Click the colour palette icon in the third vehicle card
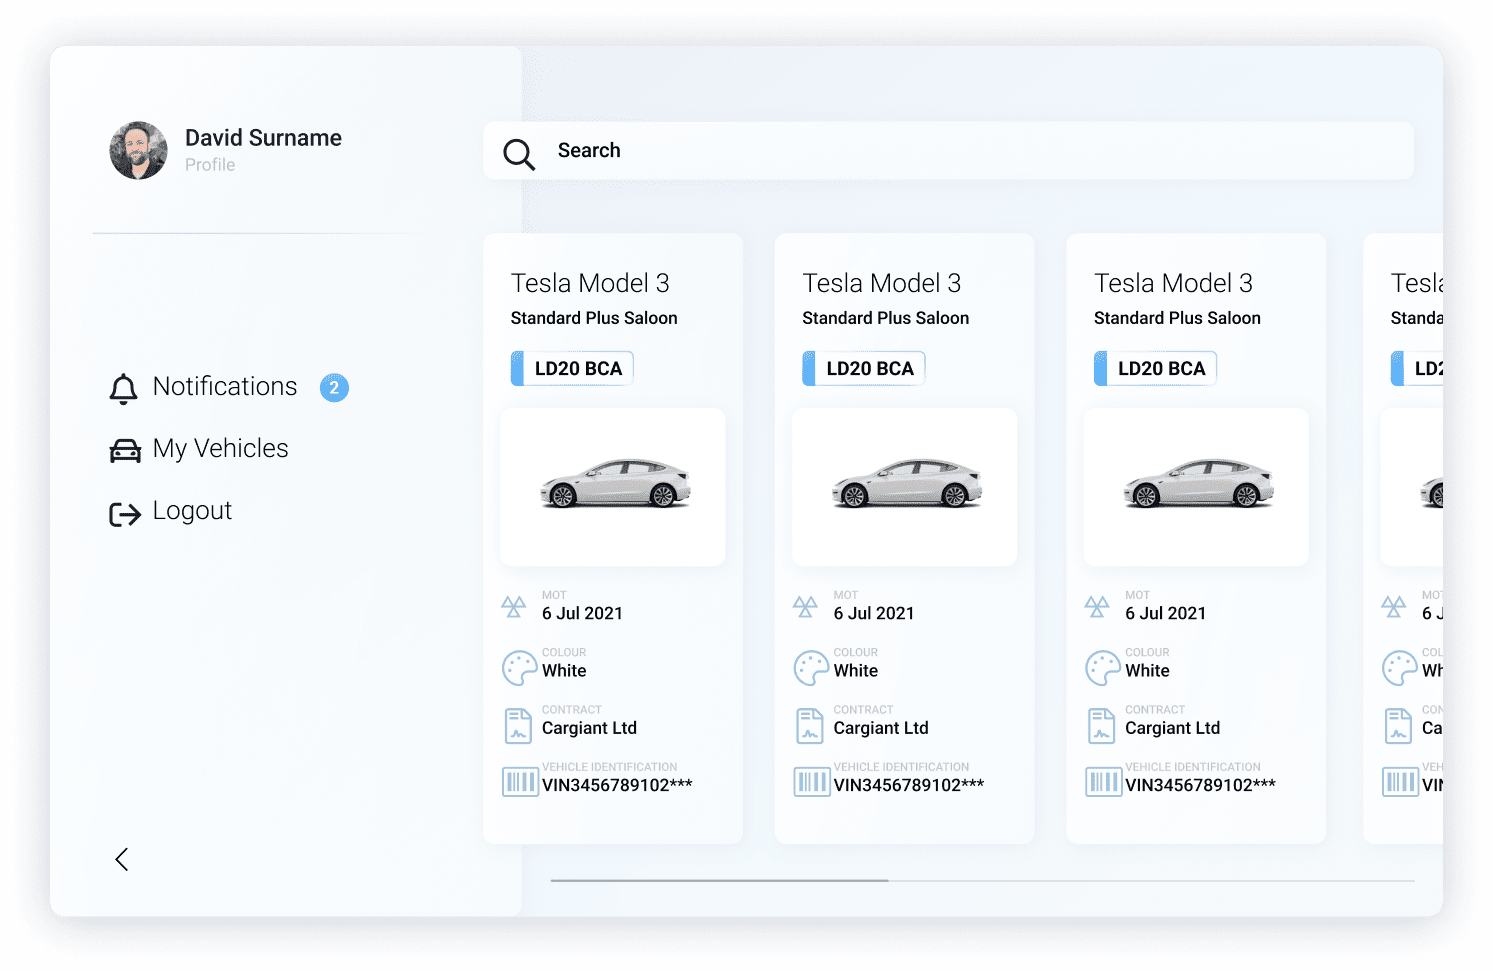 tap(1103, 668)
